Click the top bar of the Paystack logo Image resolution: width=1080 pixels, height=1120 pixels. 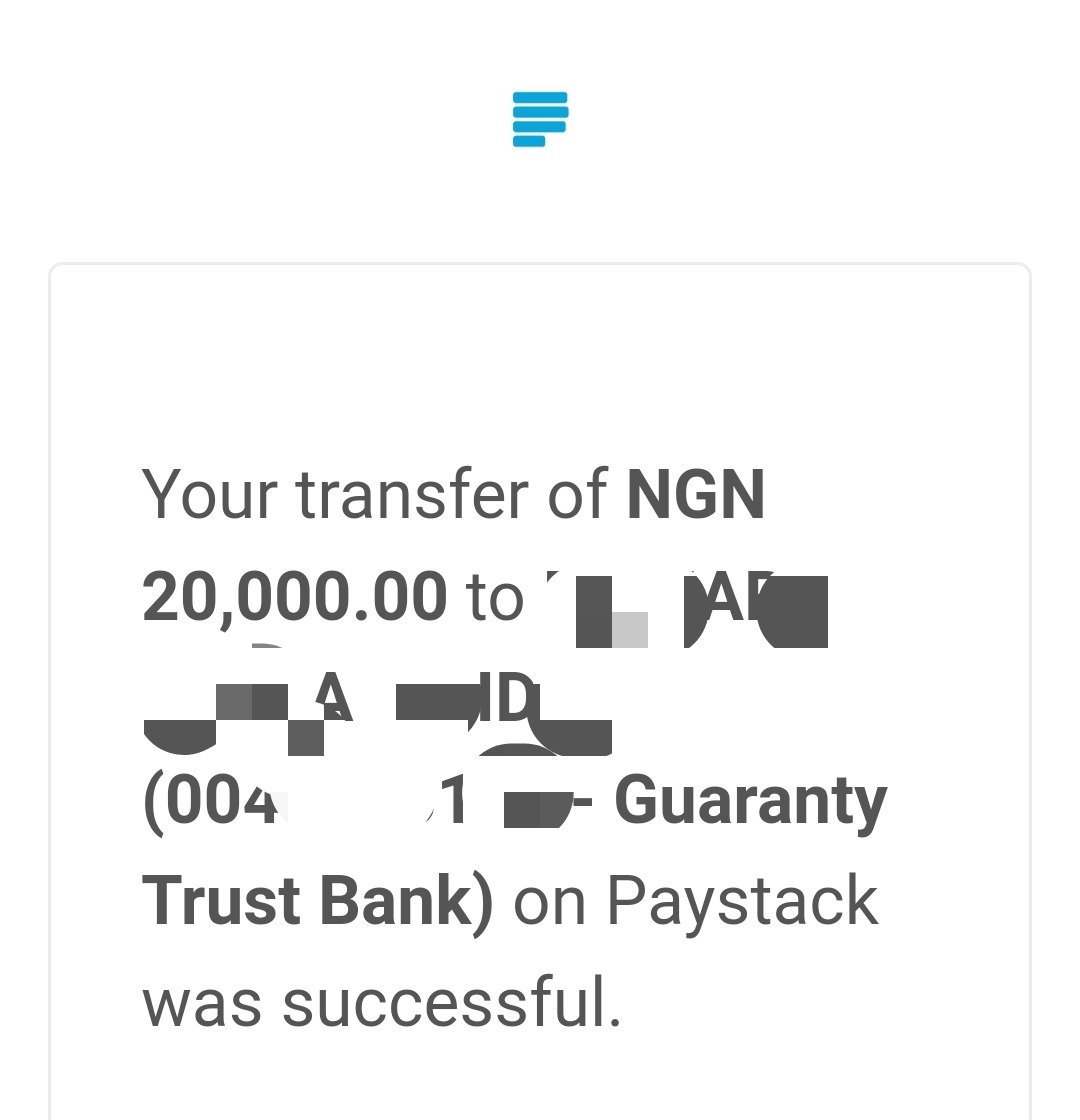[x=540, y=98]
